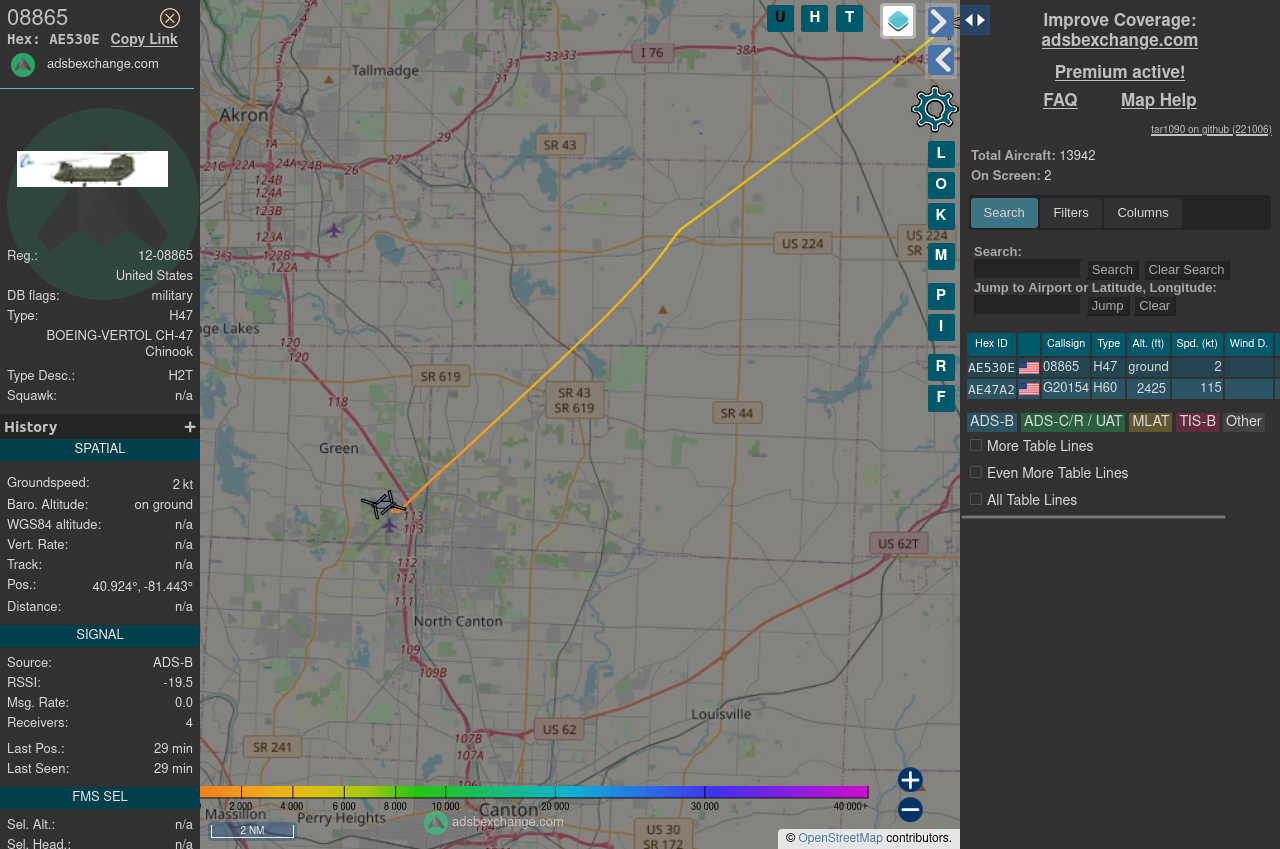Switch to the Columns tab
This screenshot has width=1280, height=849.
(x=1143, y=213)
